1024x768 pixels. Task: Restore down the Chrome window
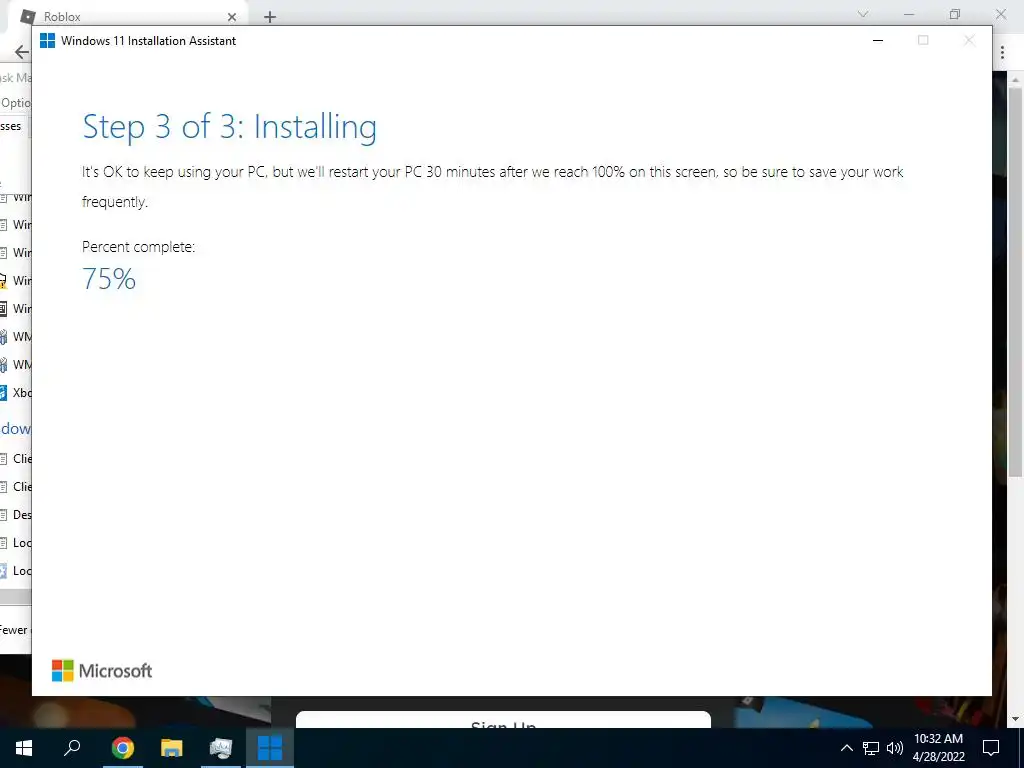tap(955, 14)
